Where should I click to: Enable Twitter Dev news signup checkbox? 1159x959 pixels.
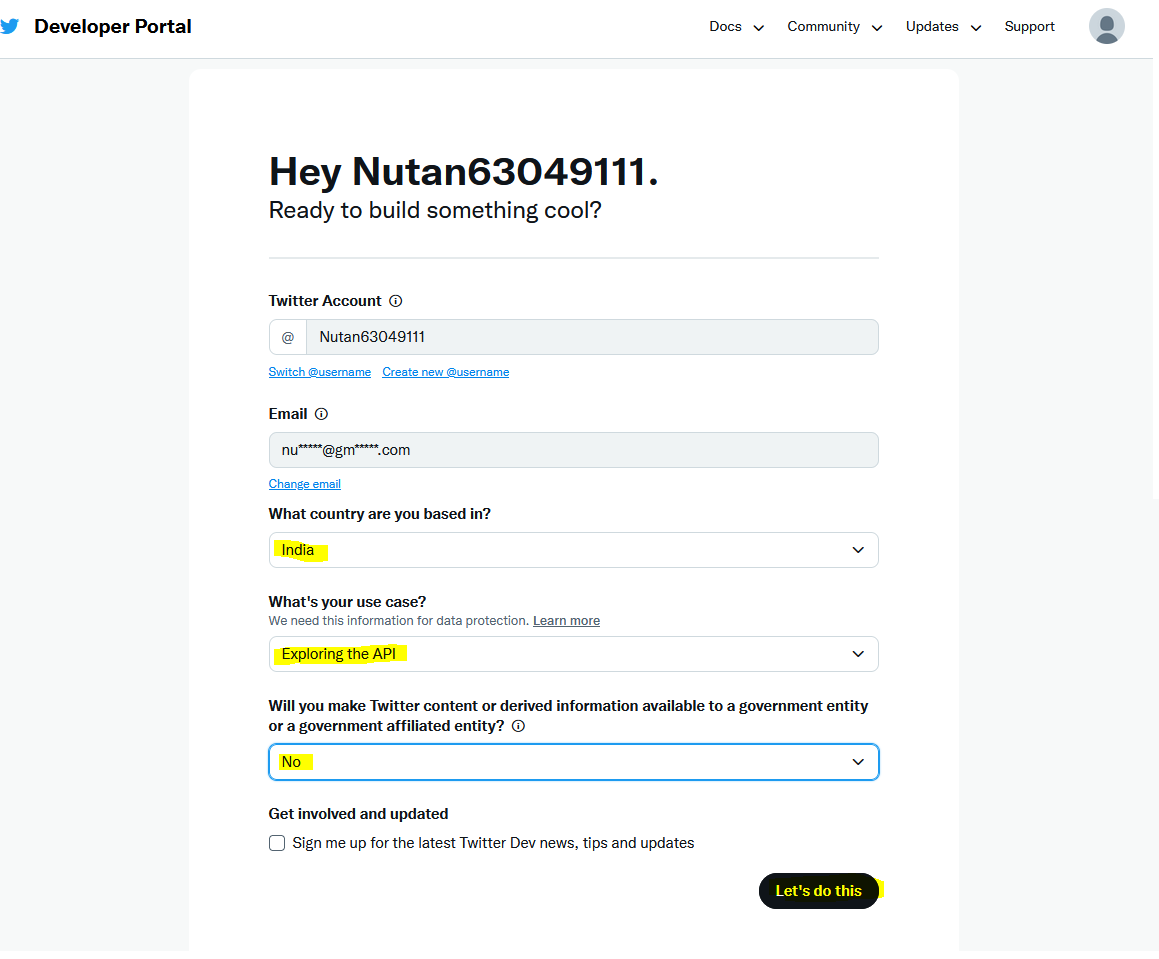277,843
